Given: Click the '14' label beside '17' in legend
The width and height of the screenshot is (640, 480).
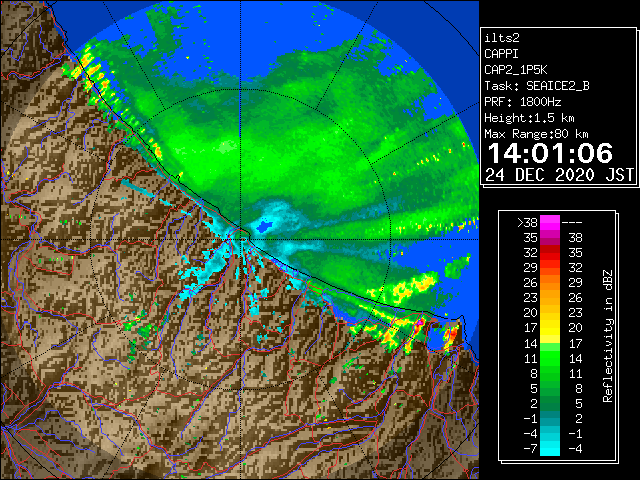Looking at the screenshot, I should point(530,343).
